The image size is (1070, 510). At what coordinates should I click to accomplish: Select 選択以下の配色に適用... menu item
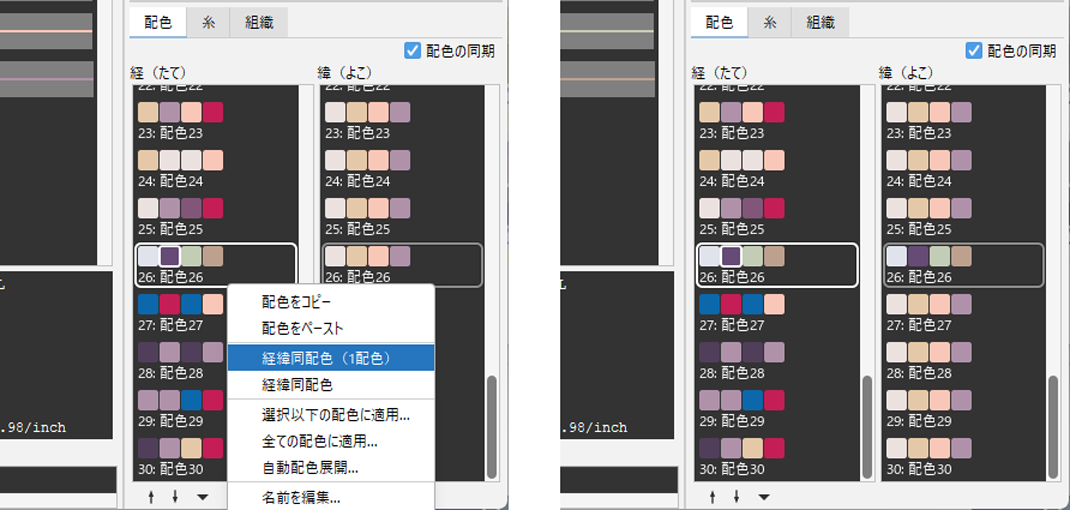point(335,414)
